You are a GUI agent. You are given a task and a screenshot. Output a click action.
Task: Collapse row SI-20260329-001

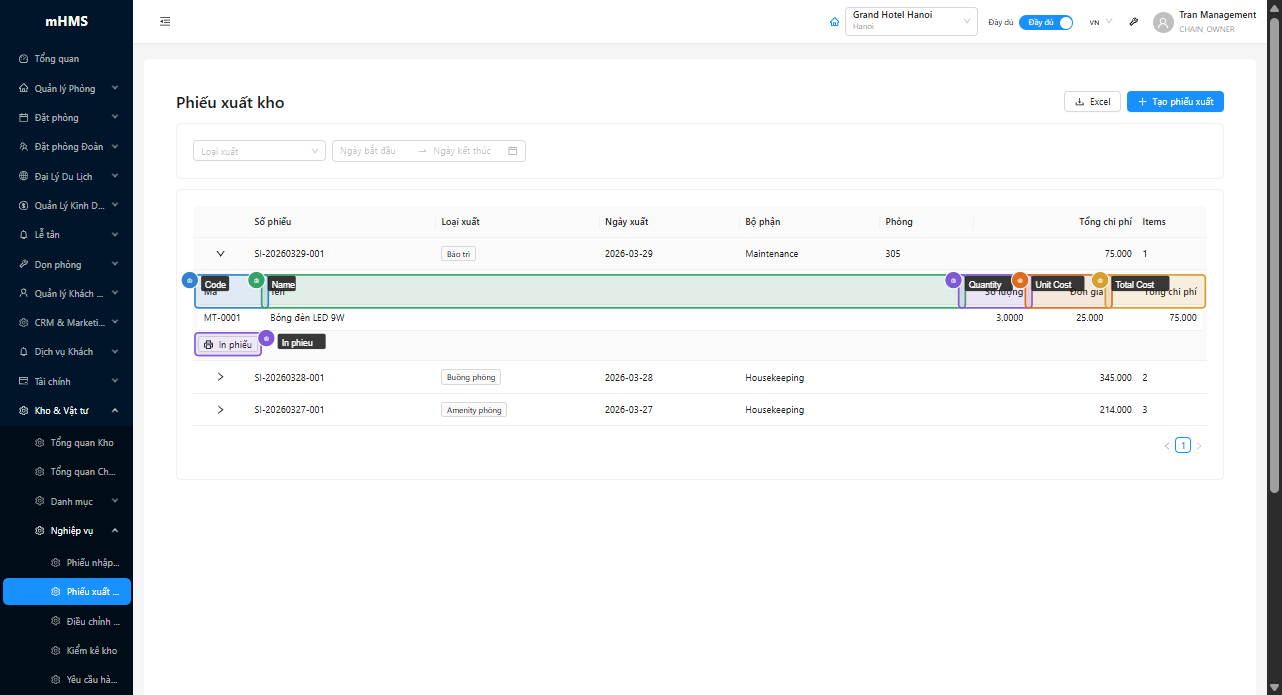pyautogui.click(x=221, y=254)
